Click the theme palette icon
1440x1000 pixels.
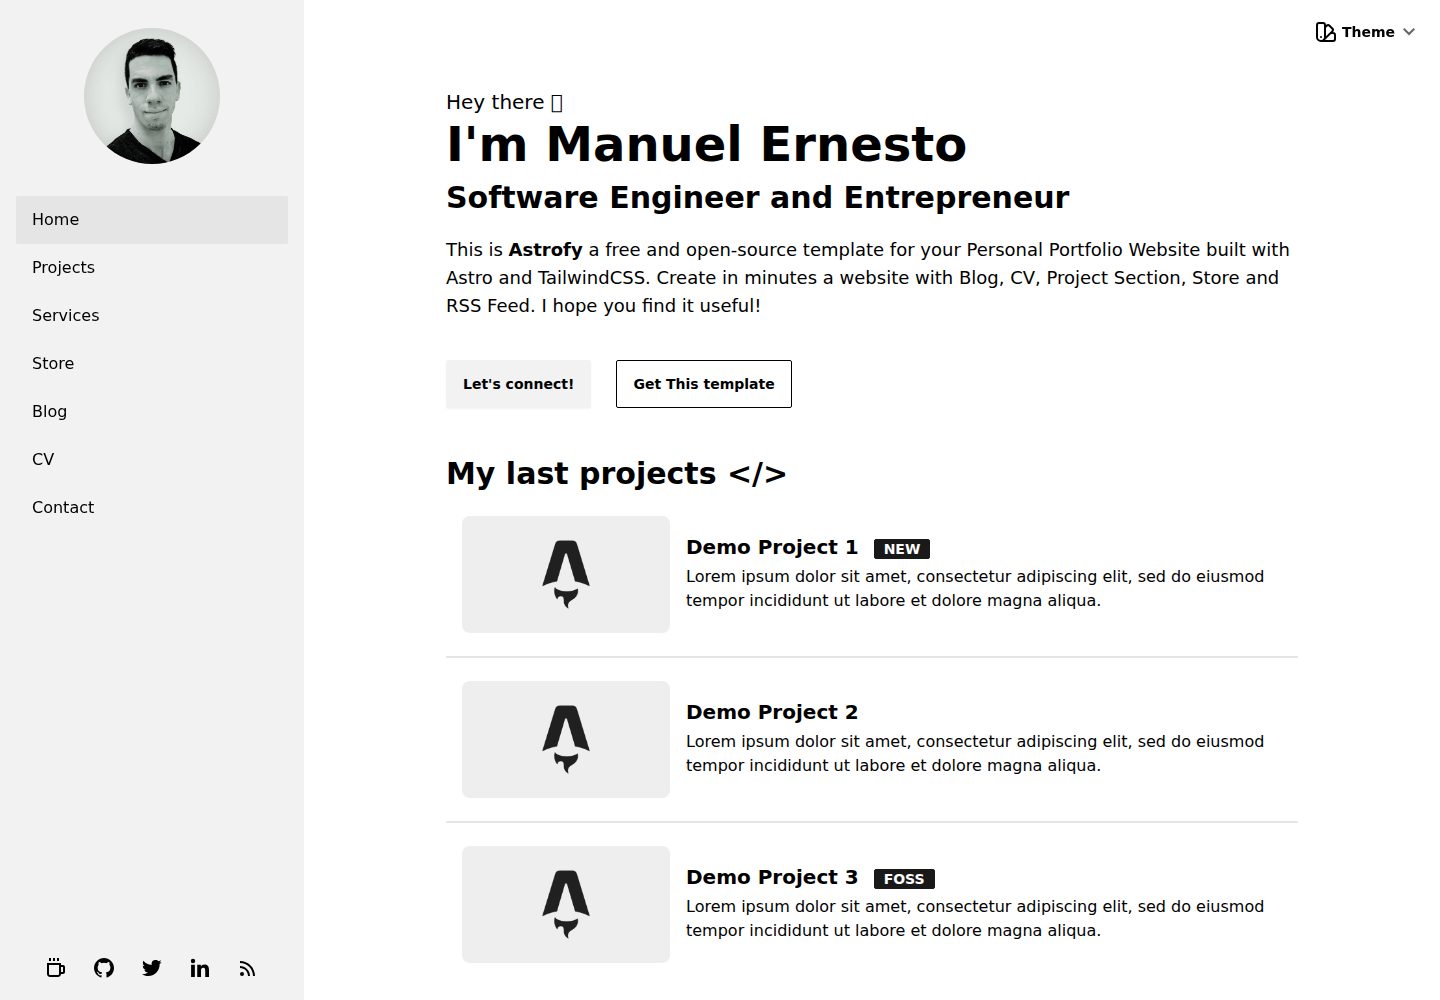point(1326,32)
